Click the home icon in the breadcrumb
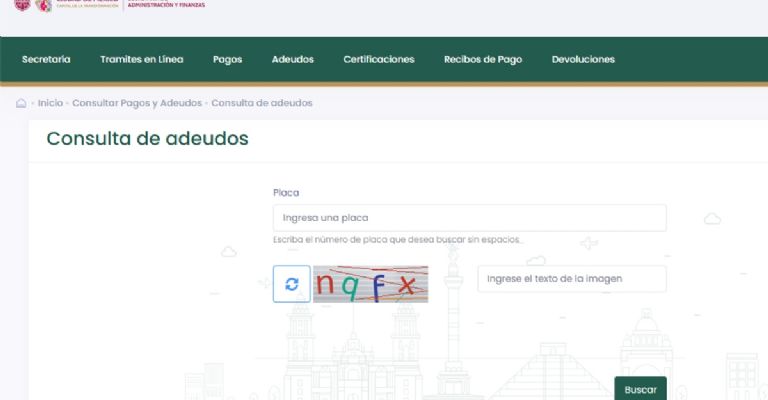 coord(21,103)
